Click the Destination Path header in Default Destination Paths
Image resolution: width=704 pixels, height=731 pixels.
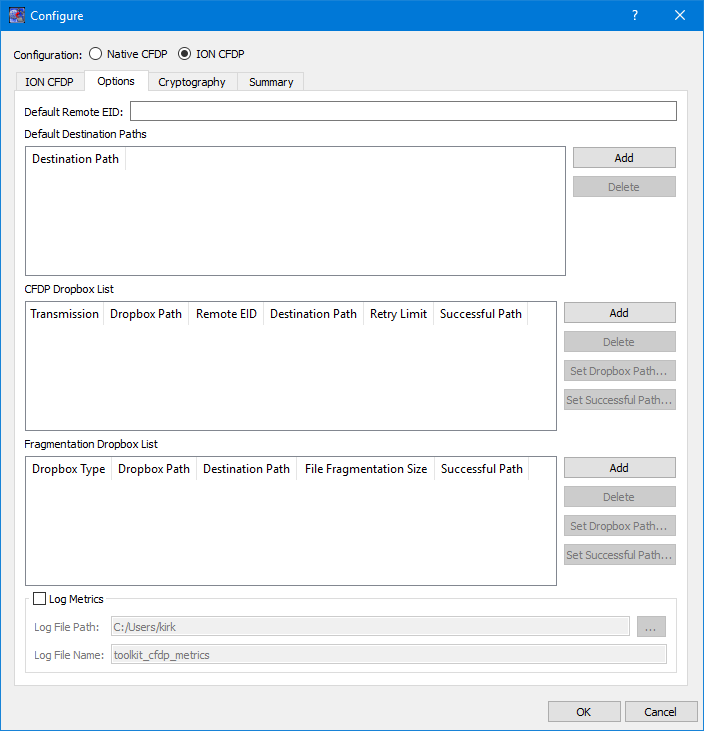coord(75,159)
